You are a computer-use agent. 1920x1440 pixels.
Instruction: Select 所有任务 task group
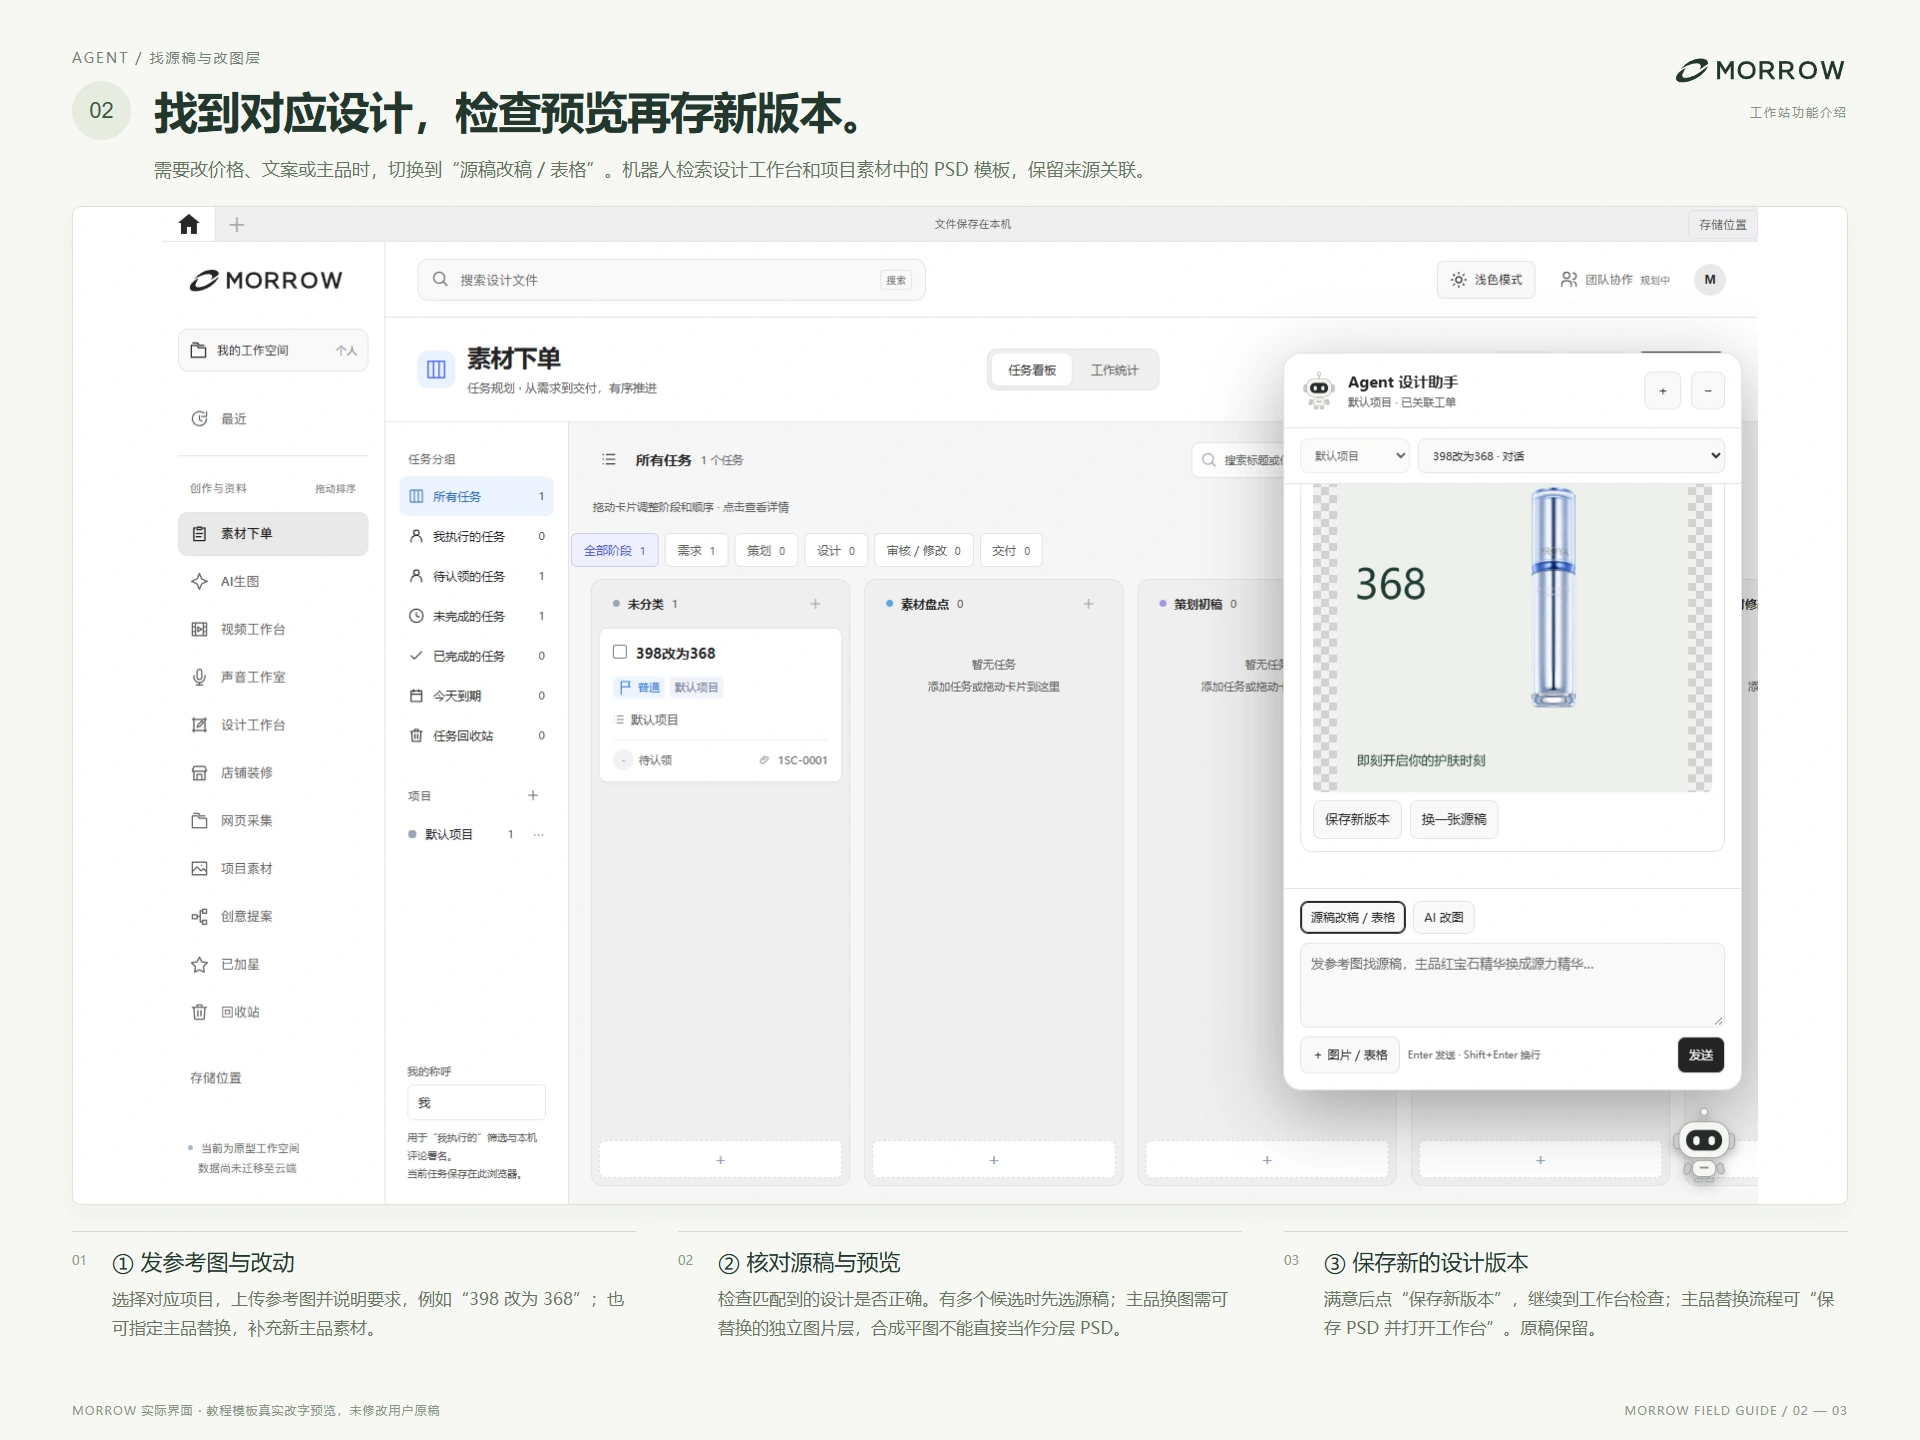(x=477, y=497)
